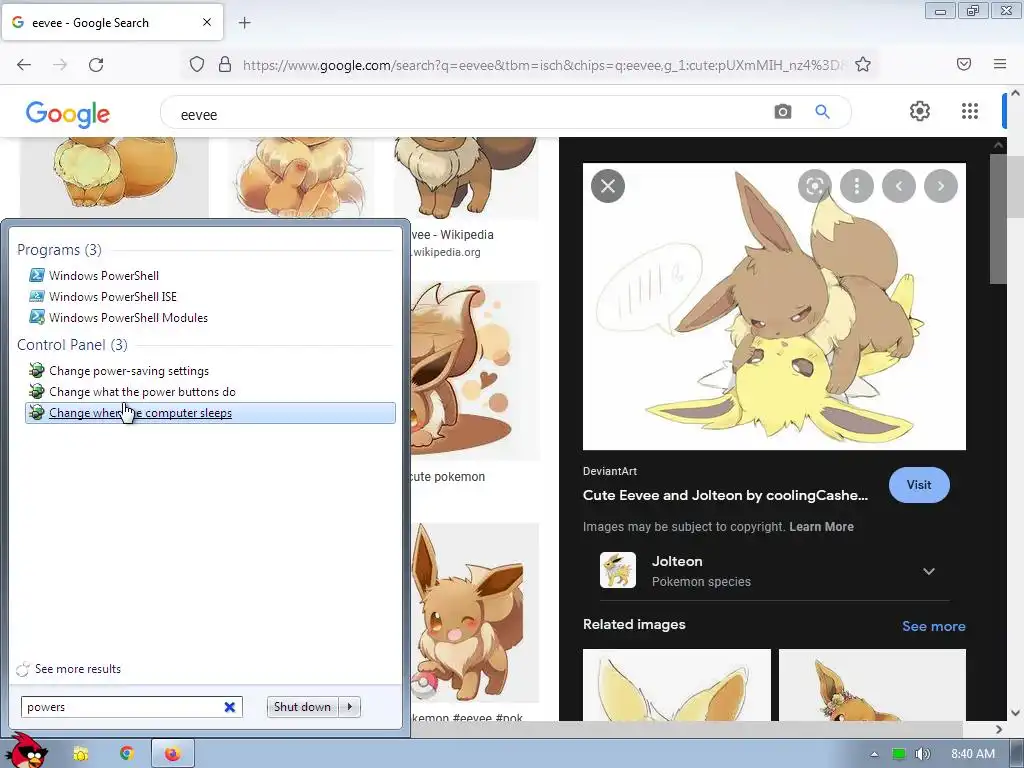This screenshot has height=768, width=1024.
Task: Click the padlock site info icon
Action: point(225,64)
